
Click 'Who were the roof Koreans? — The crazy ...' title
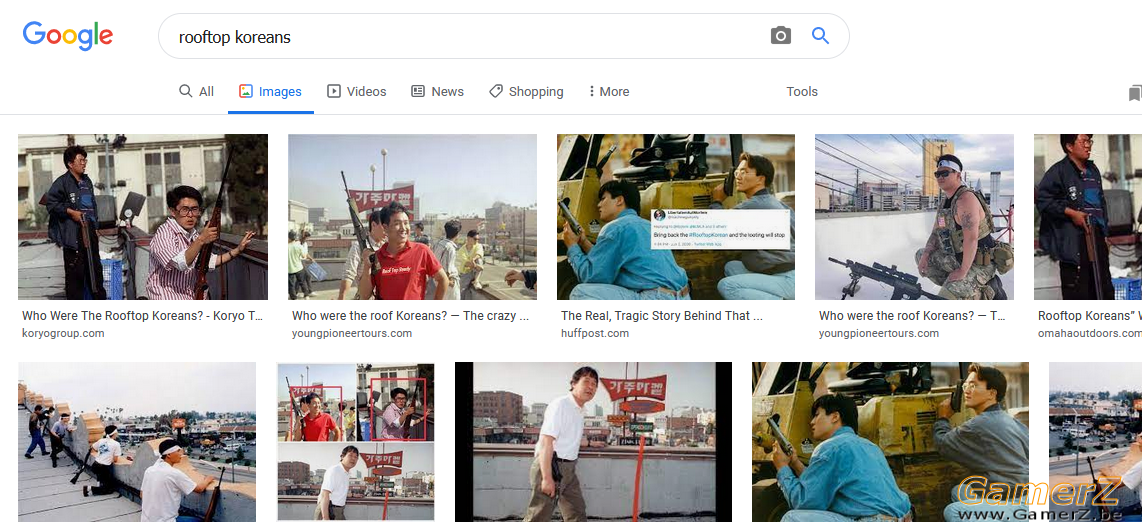click(410, 316)
